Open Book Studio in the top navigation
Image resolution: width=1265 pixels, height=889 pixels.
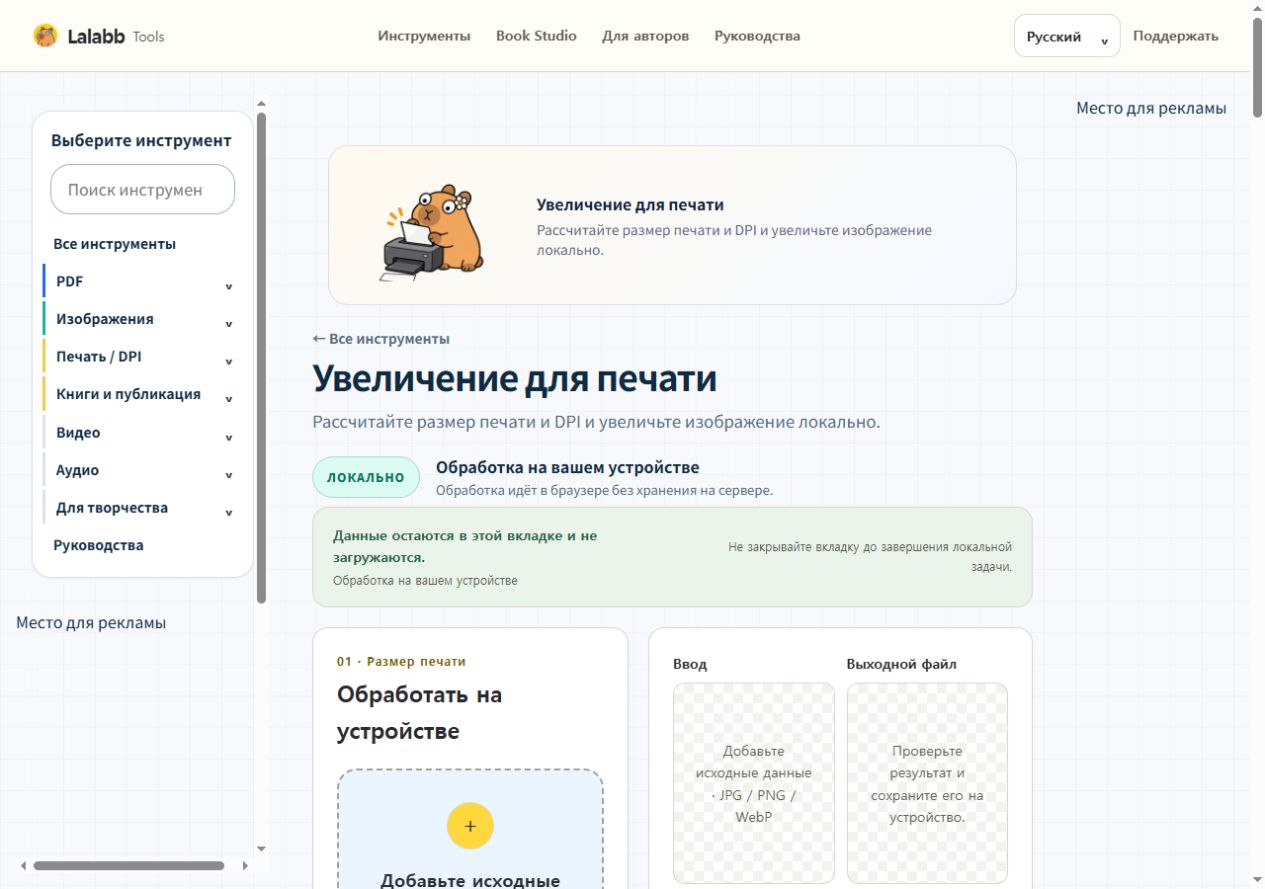(x=536, y=36)
